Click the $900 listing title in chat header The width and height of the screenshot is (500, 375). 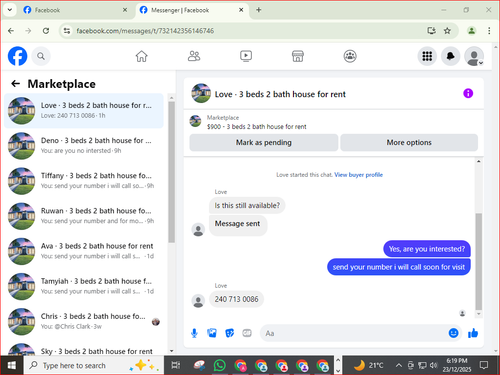256,127
